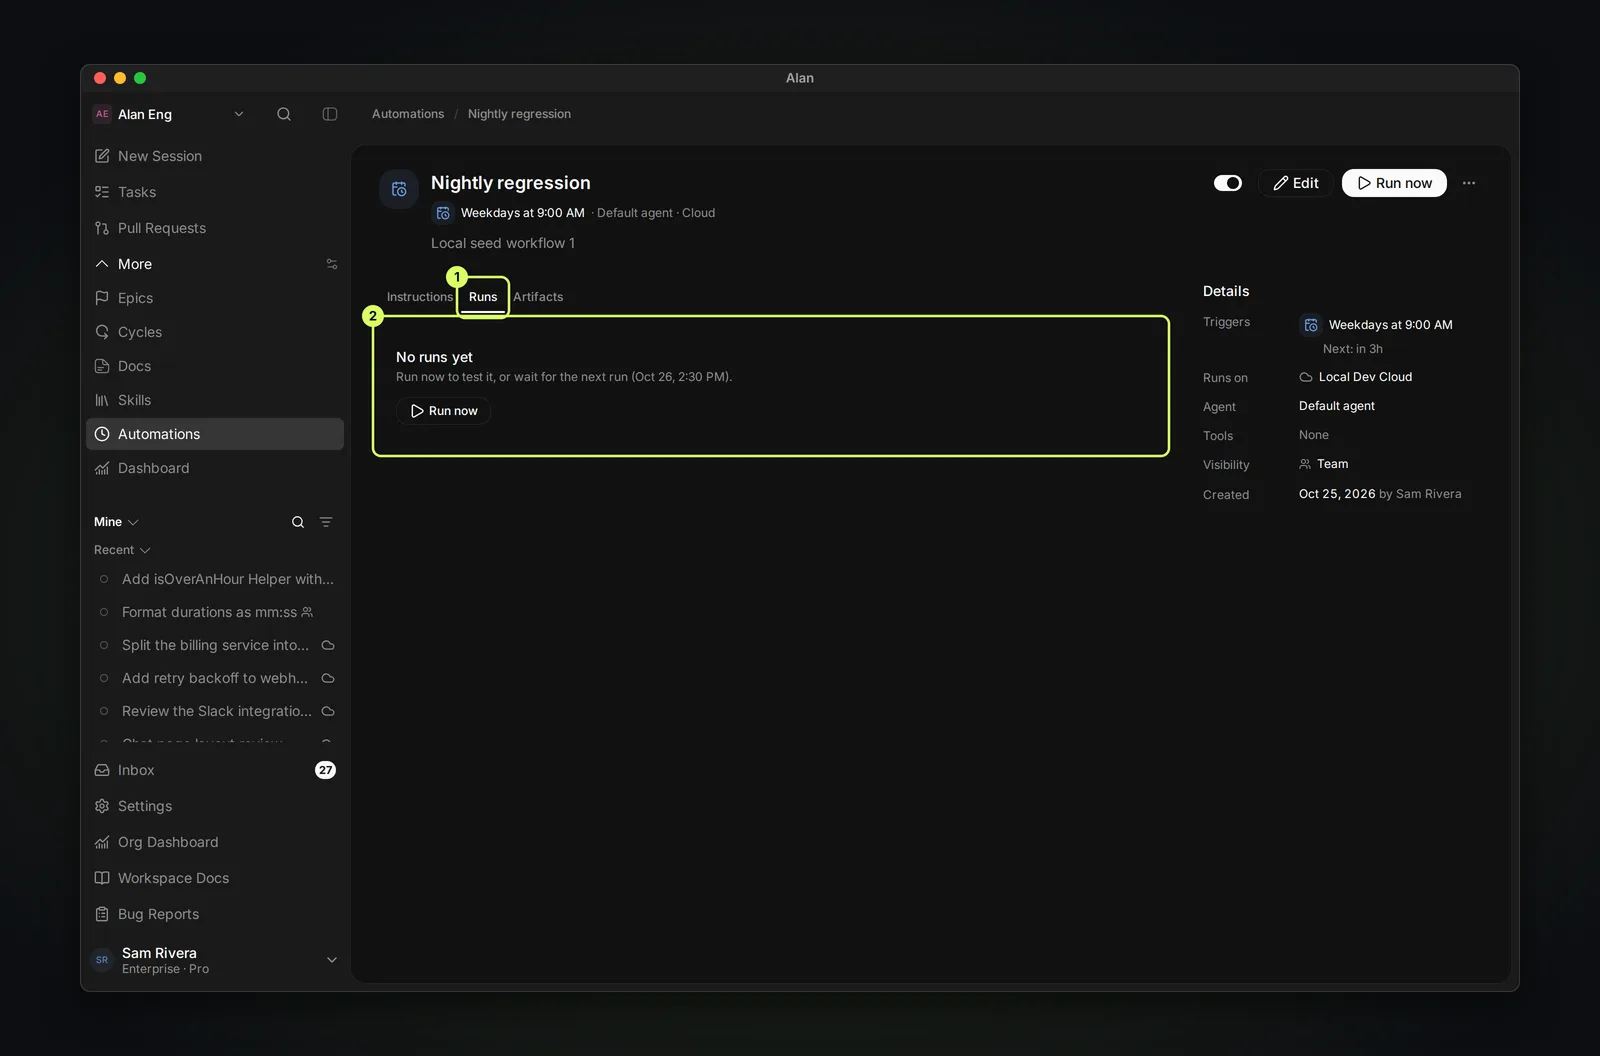Click the cloud icon on Add retry backoff row
1600x1056 pixels.
[328, 678]
